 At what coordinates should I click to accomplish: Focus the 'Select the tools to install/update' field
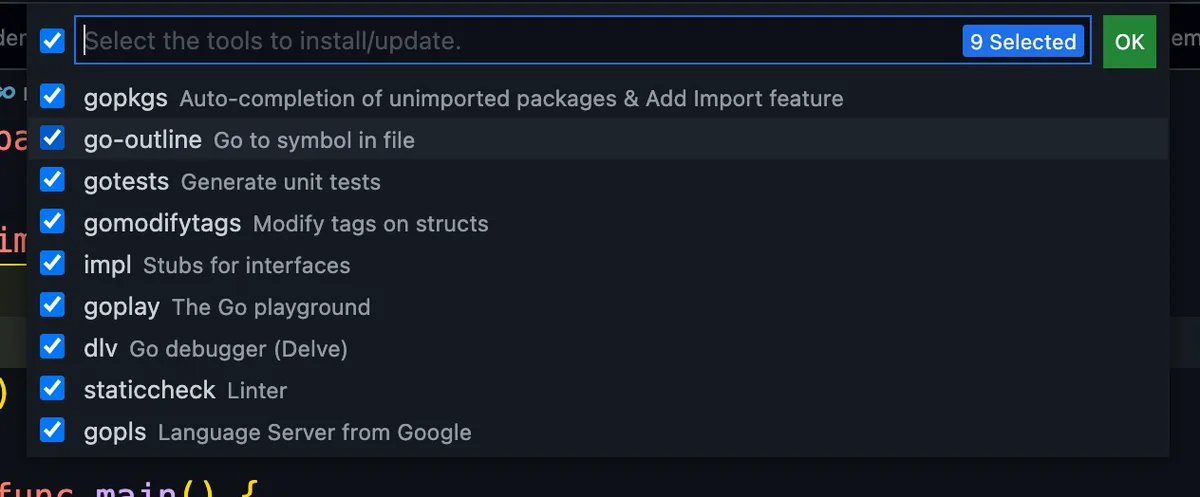[520, 41]
